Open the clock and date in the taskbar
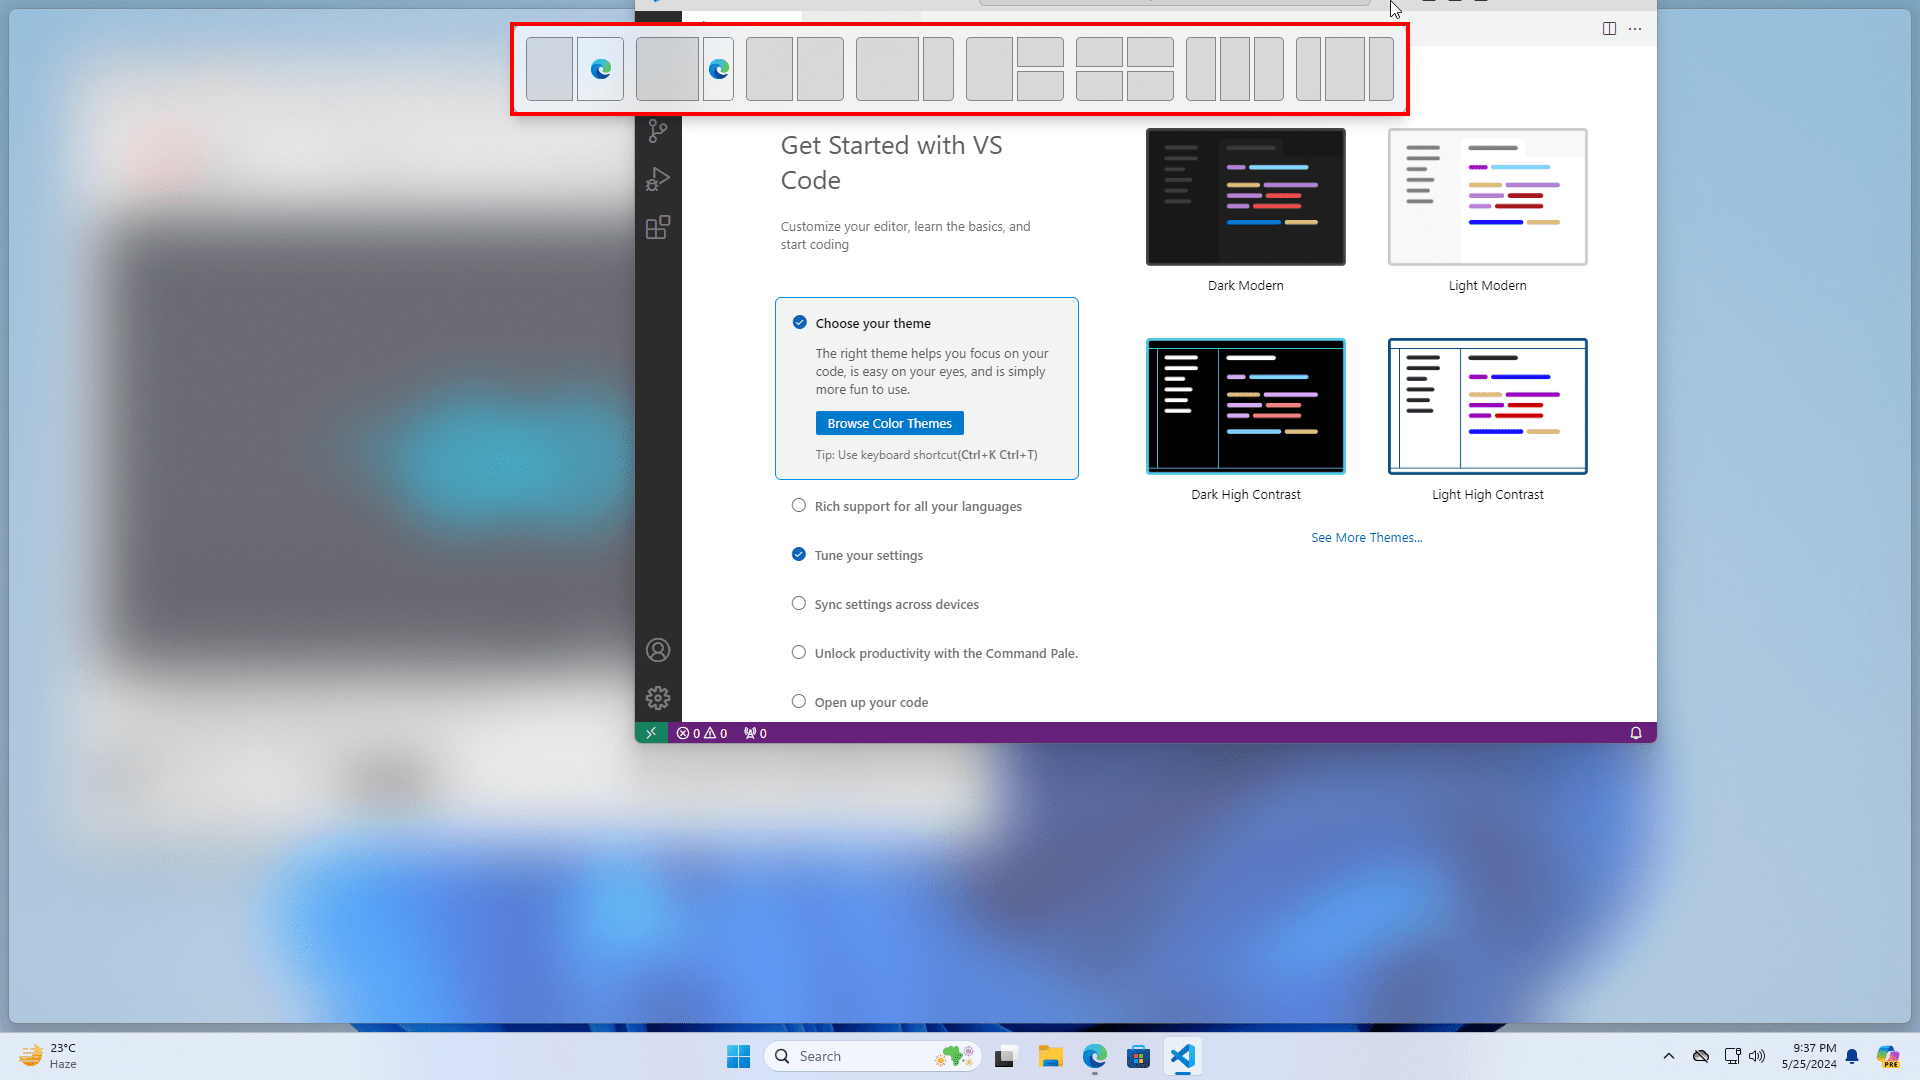The width and height of the screenshot is (1920, 1080). 1814,1055
